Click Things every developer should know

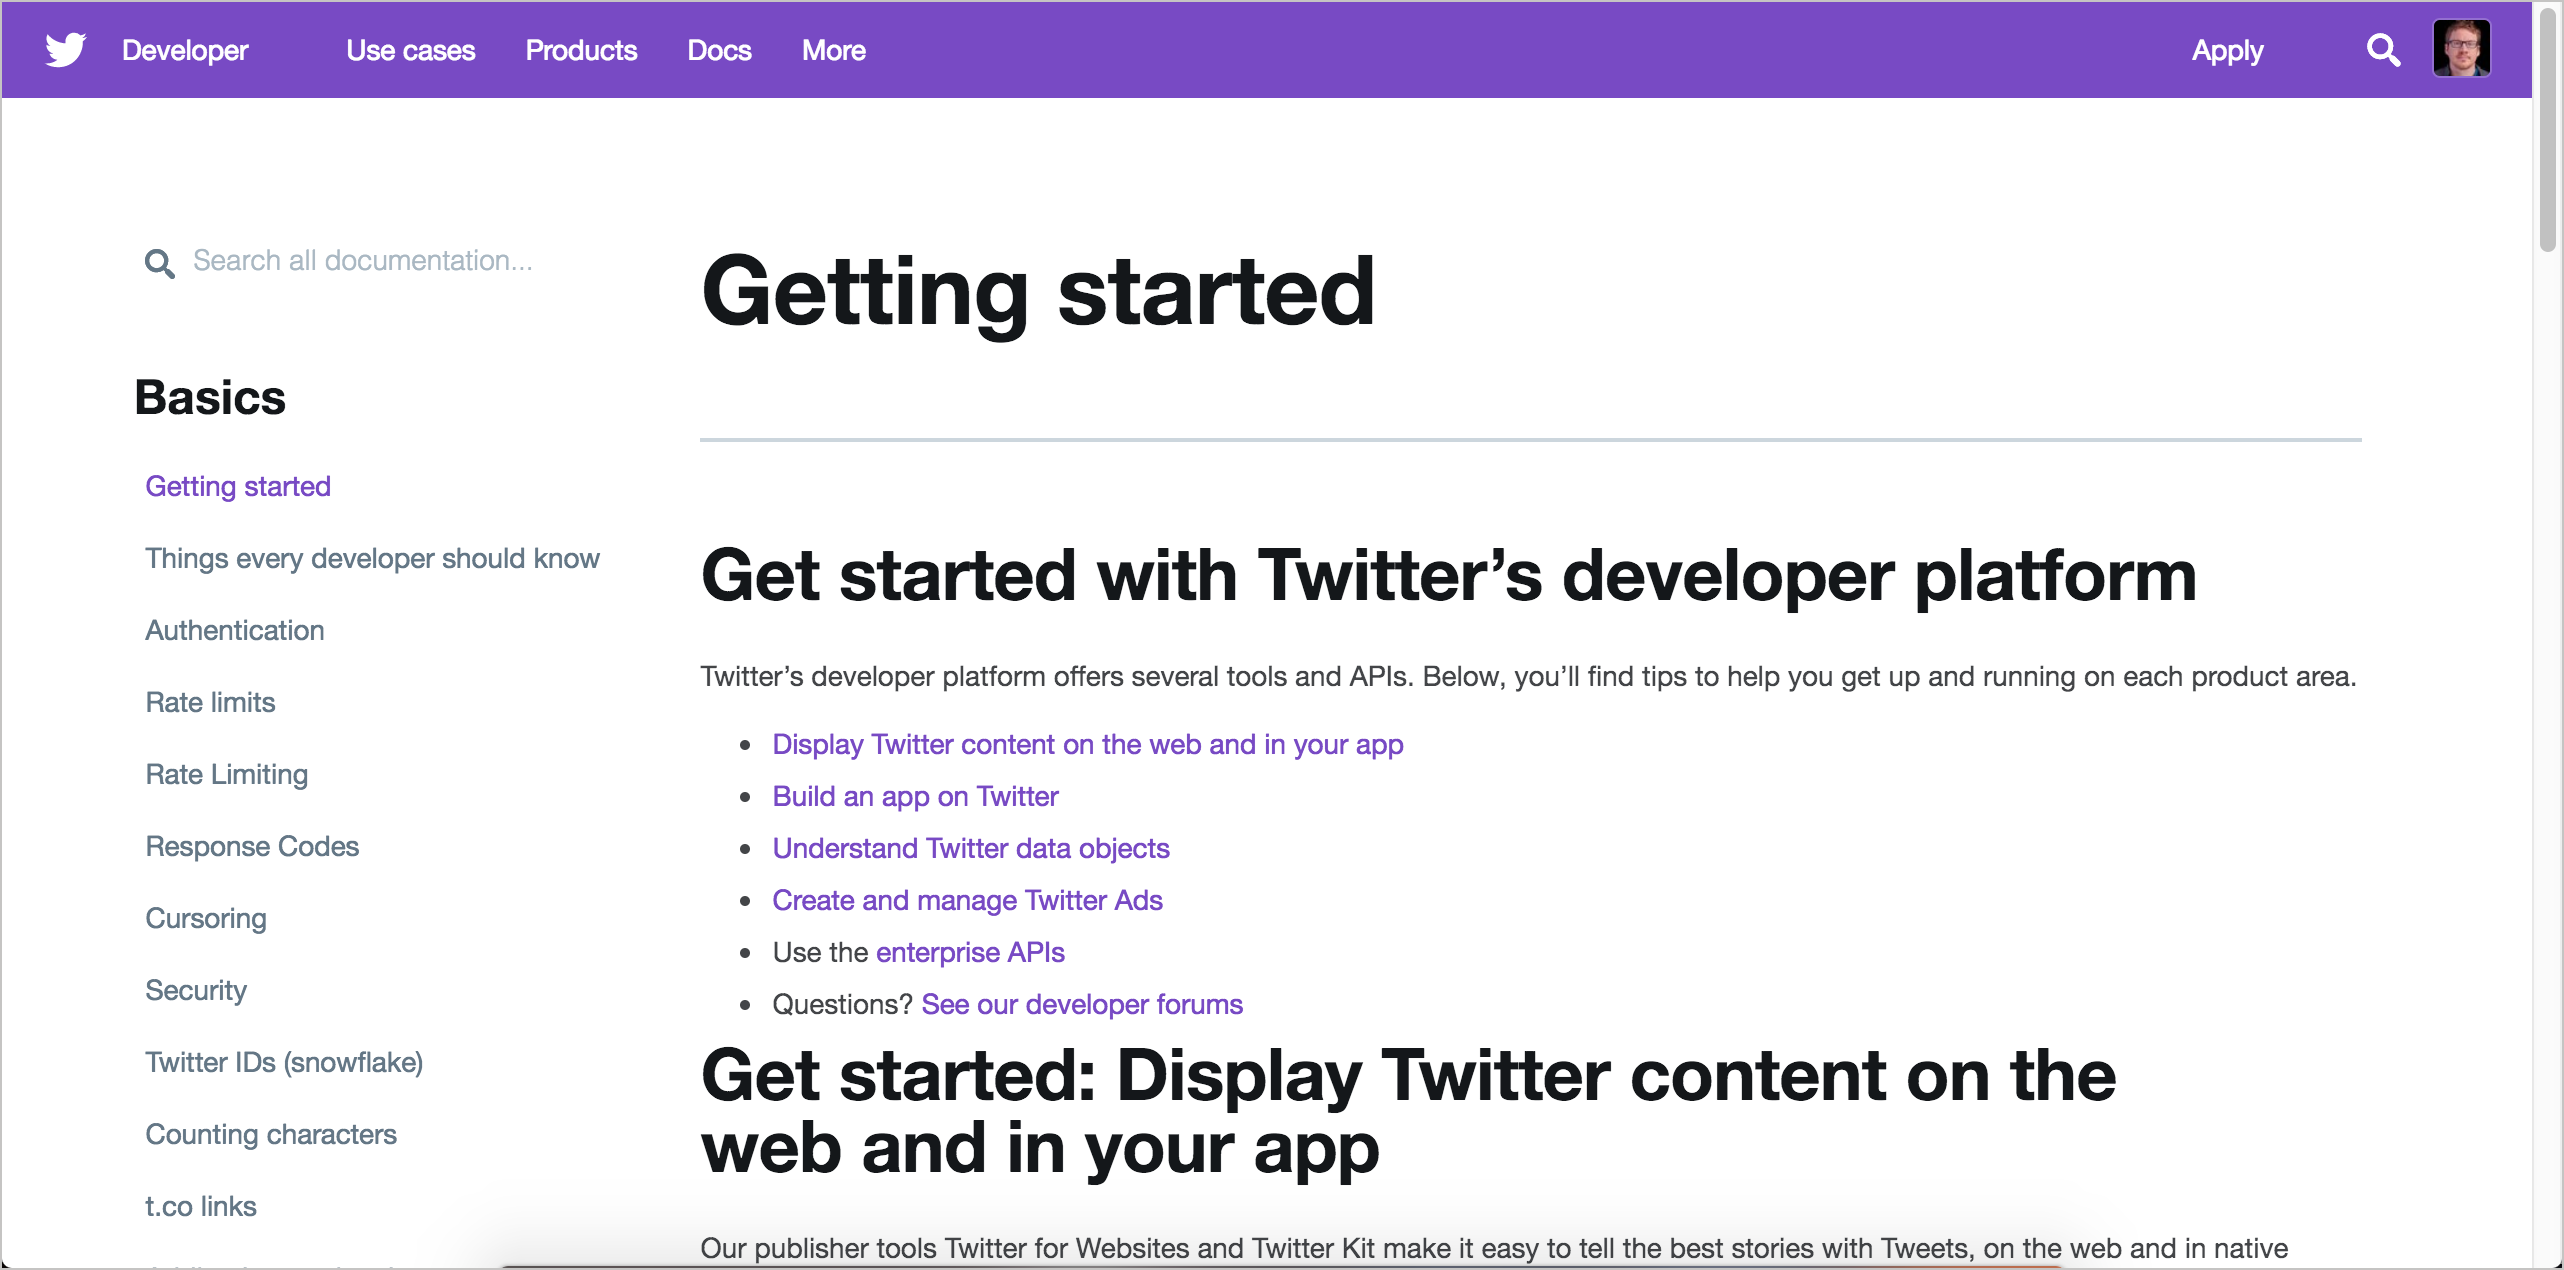[x=371, y=557]
